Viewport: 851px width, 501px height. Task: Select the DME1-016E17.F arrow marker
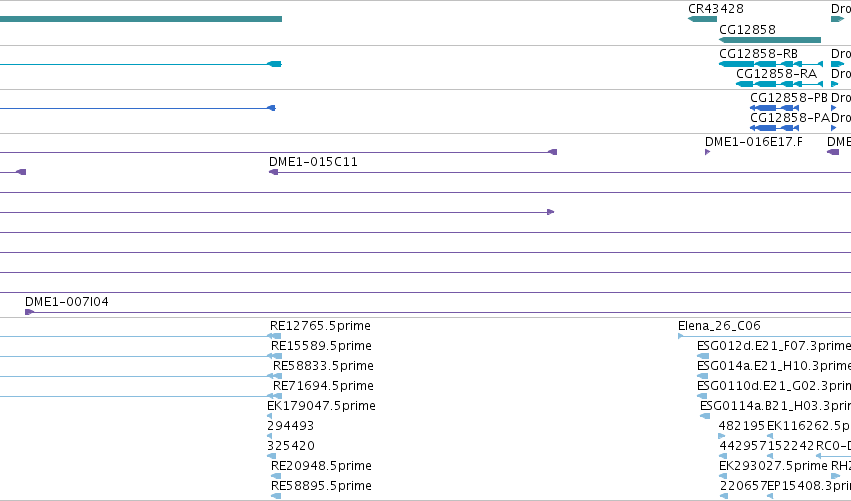(x=708, y=152)
